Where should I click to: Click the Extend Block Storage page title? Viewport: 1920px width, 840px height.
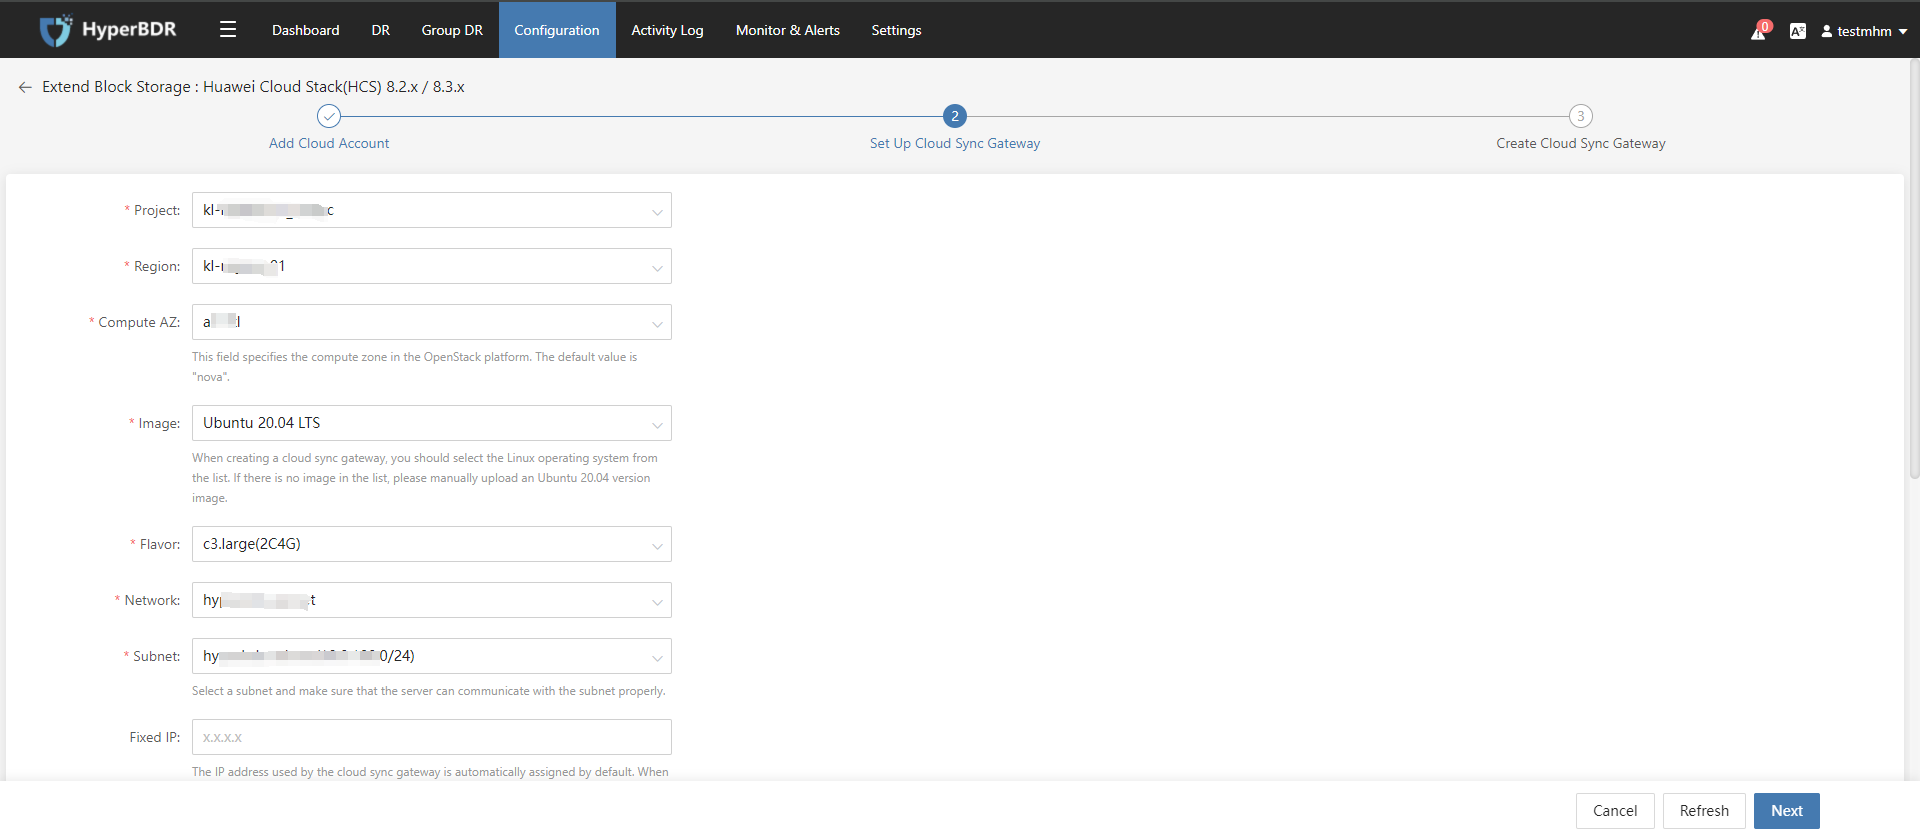coord(253,87)
